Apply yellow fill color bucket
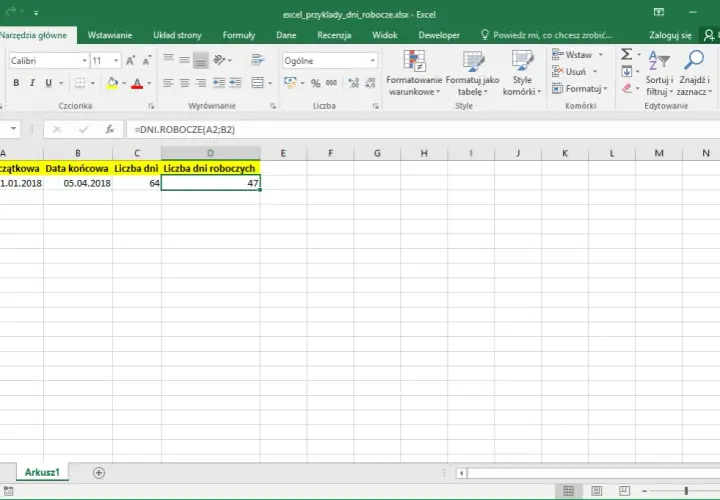 pyautogui.click(x=112, y=83)
